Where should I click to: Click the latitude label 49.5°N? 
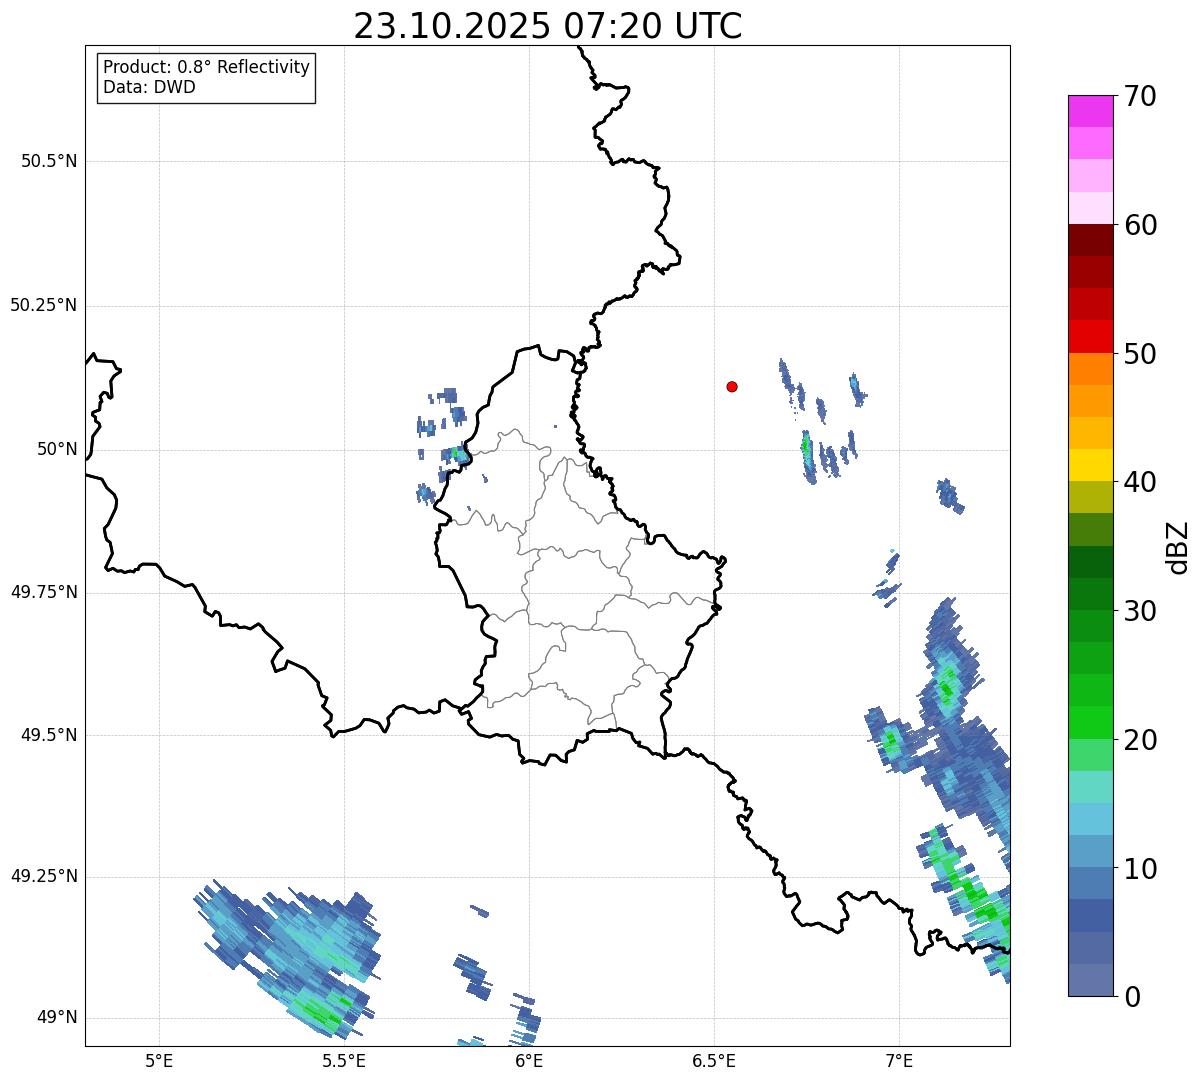49,735
